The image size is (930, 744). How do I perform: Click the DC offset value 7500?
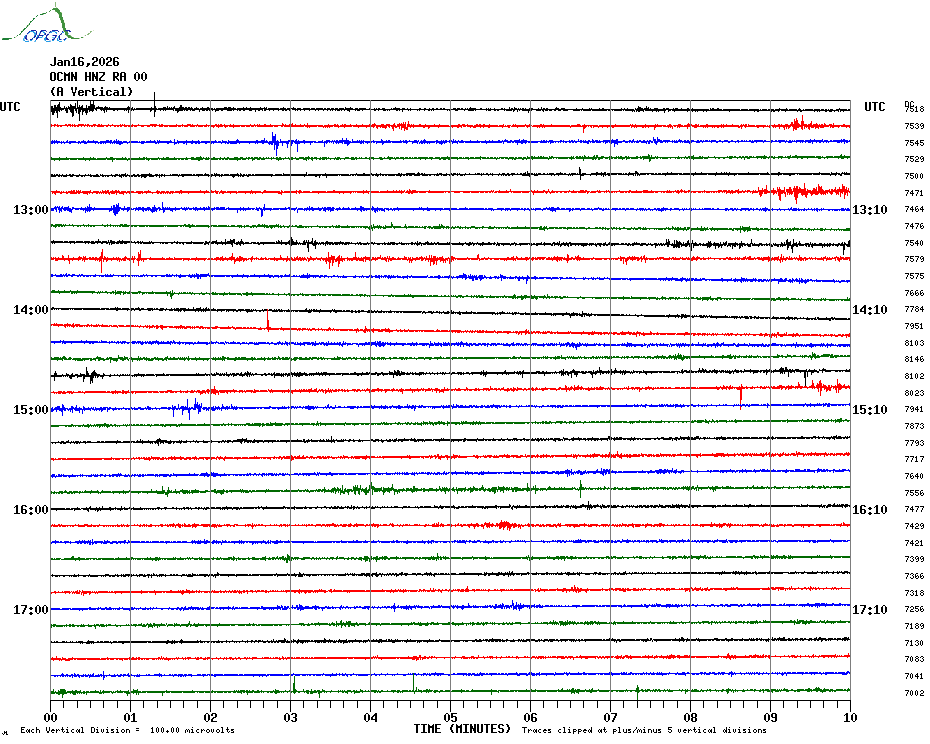tap(914, 176)
